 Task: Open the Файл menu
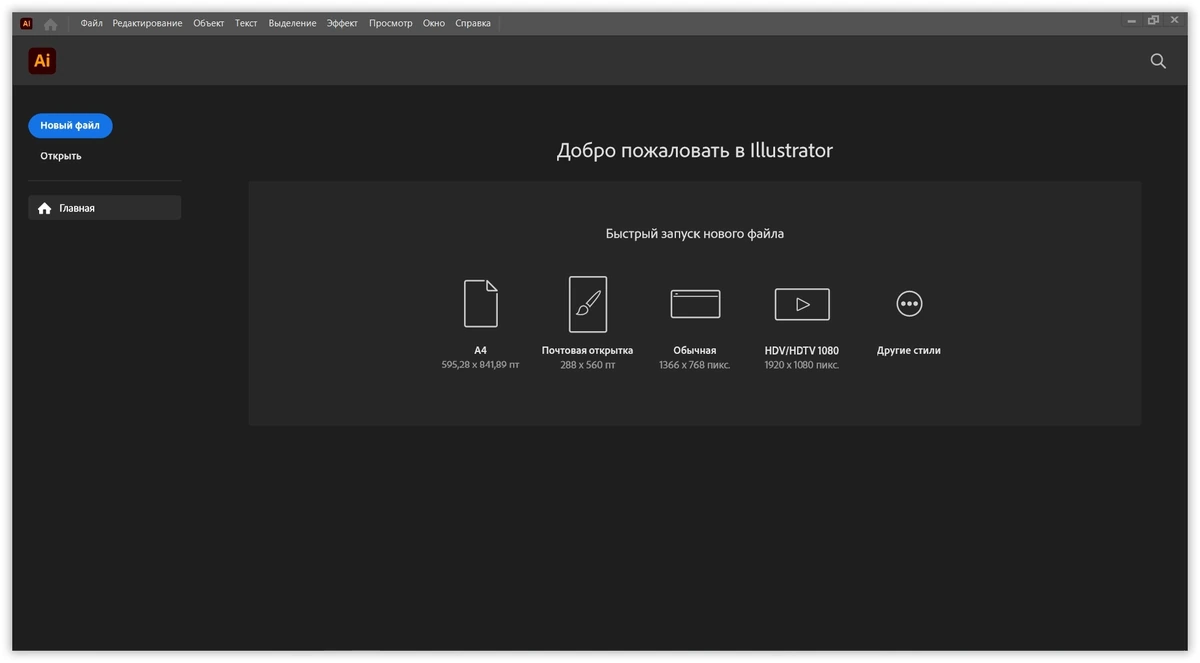92,23
